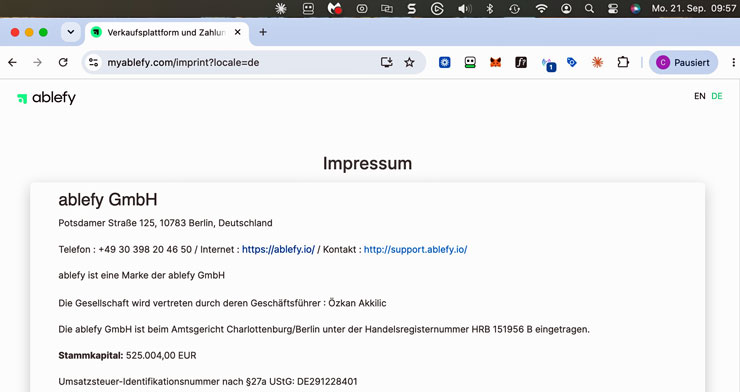Bookmark this page with the star icon
Screen dimensions: 740x392
coord(409,62)
